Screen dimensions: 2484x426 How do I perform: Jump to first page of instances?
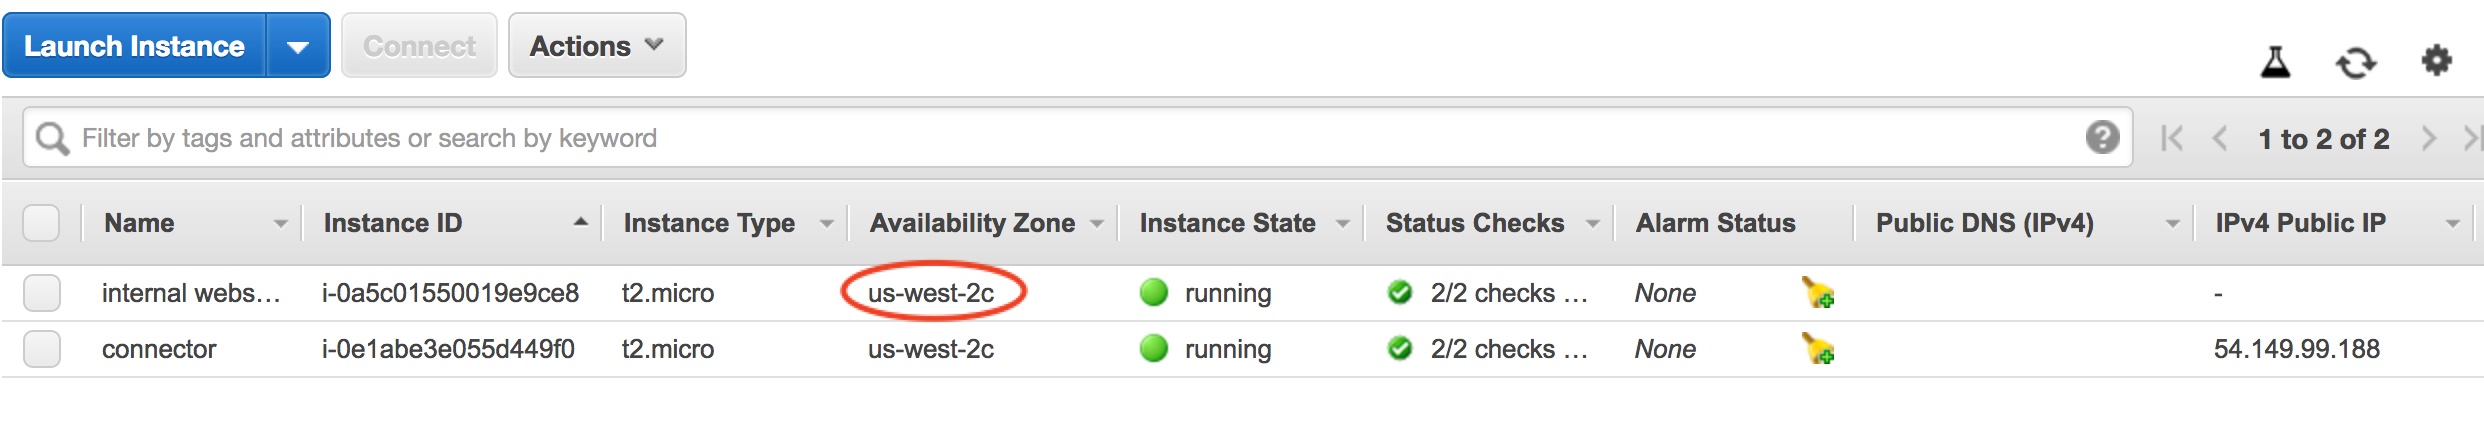(x=2172, y=138)
